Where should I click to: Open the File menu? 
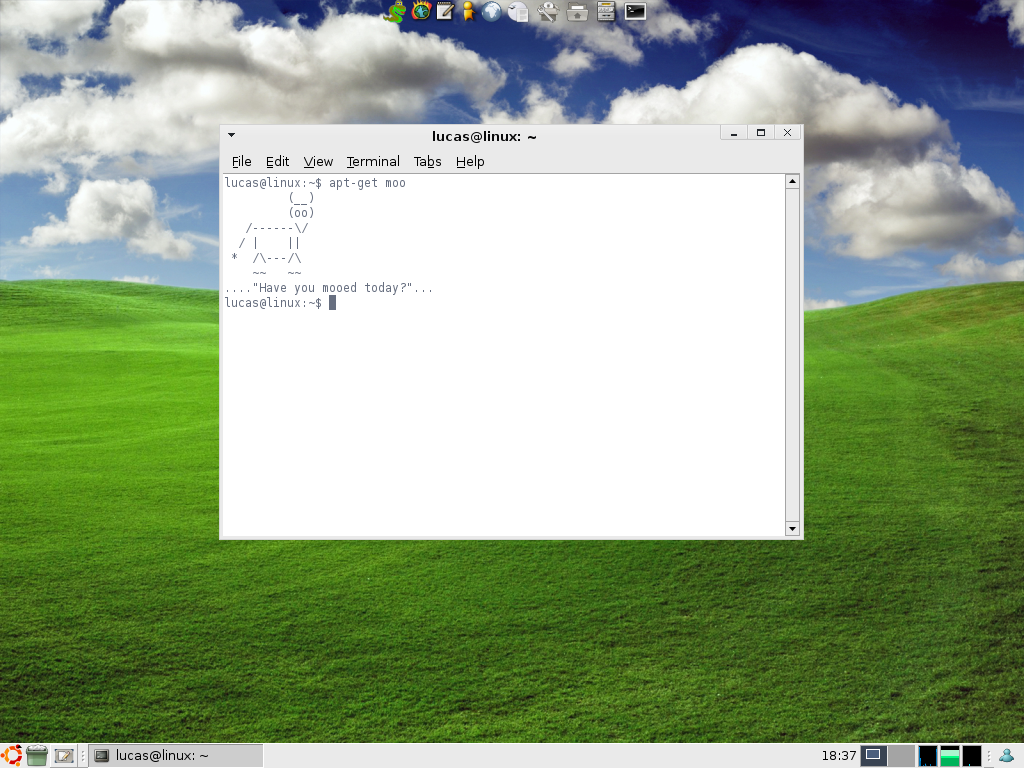point(242,161)
